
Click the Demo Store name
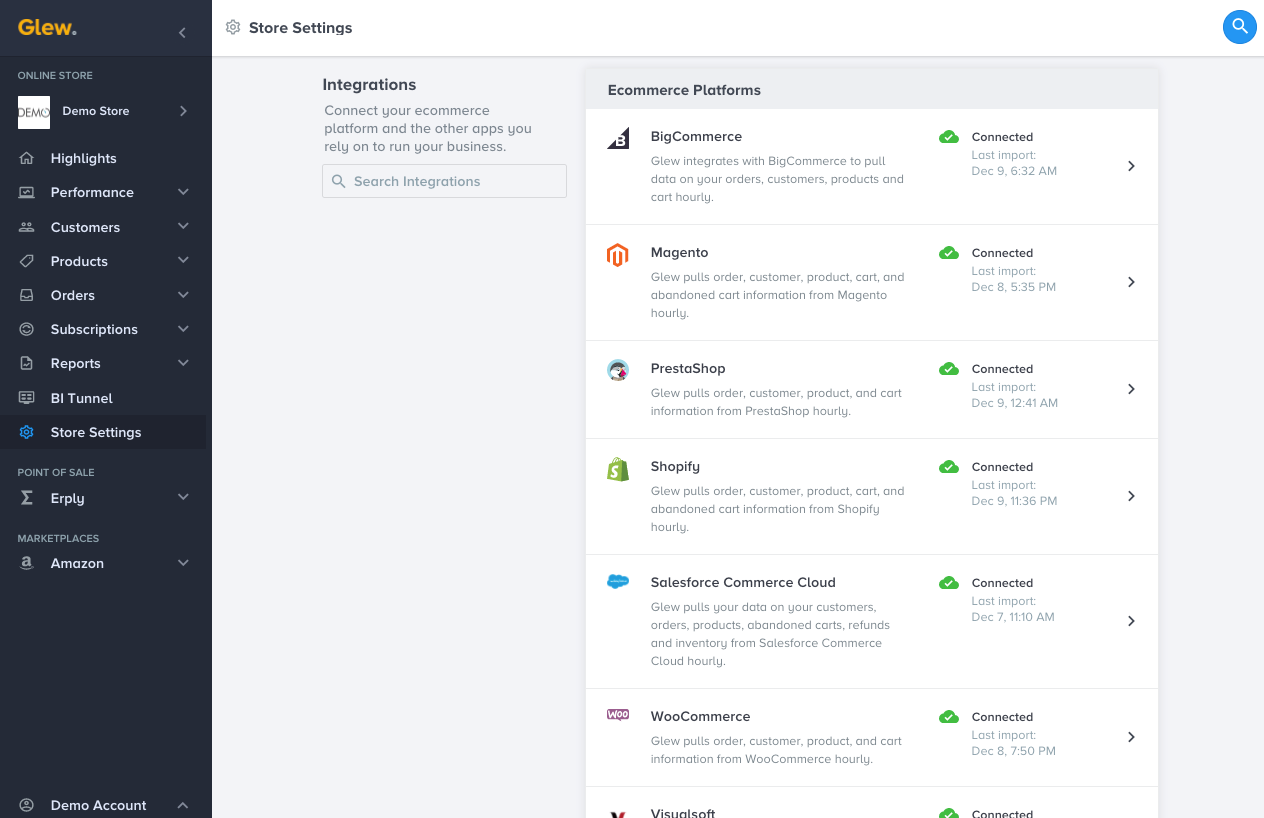[96, 111]
